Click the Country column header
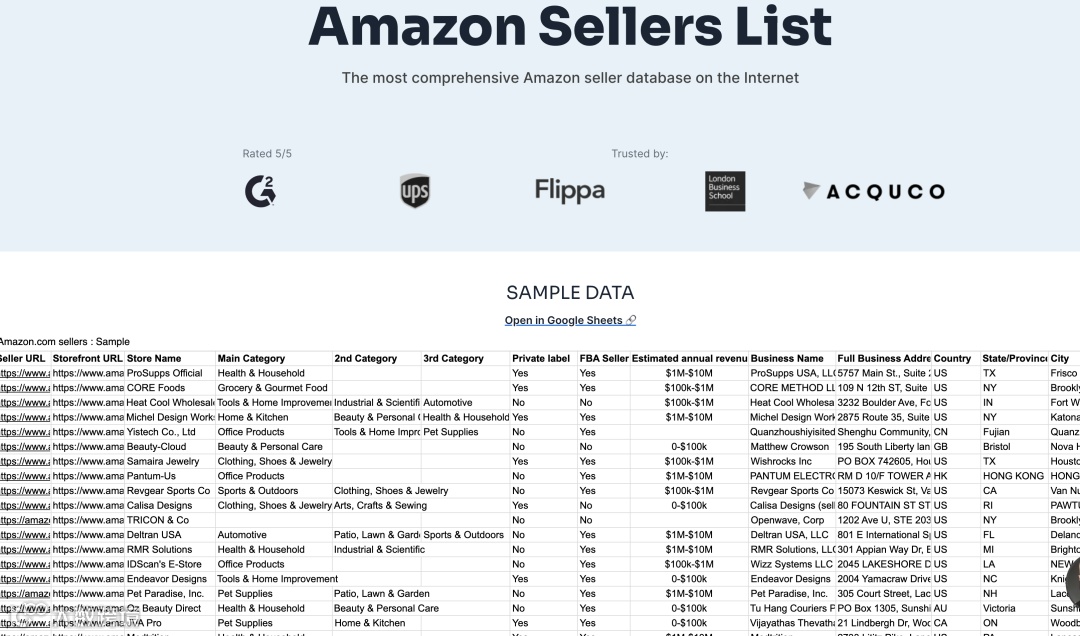The image size is (1080, 636). pos(952,358)
